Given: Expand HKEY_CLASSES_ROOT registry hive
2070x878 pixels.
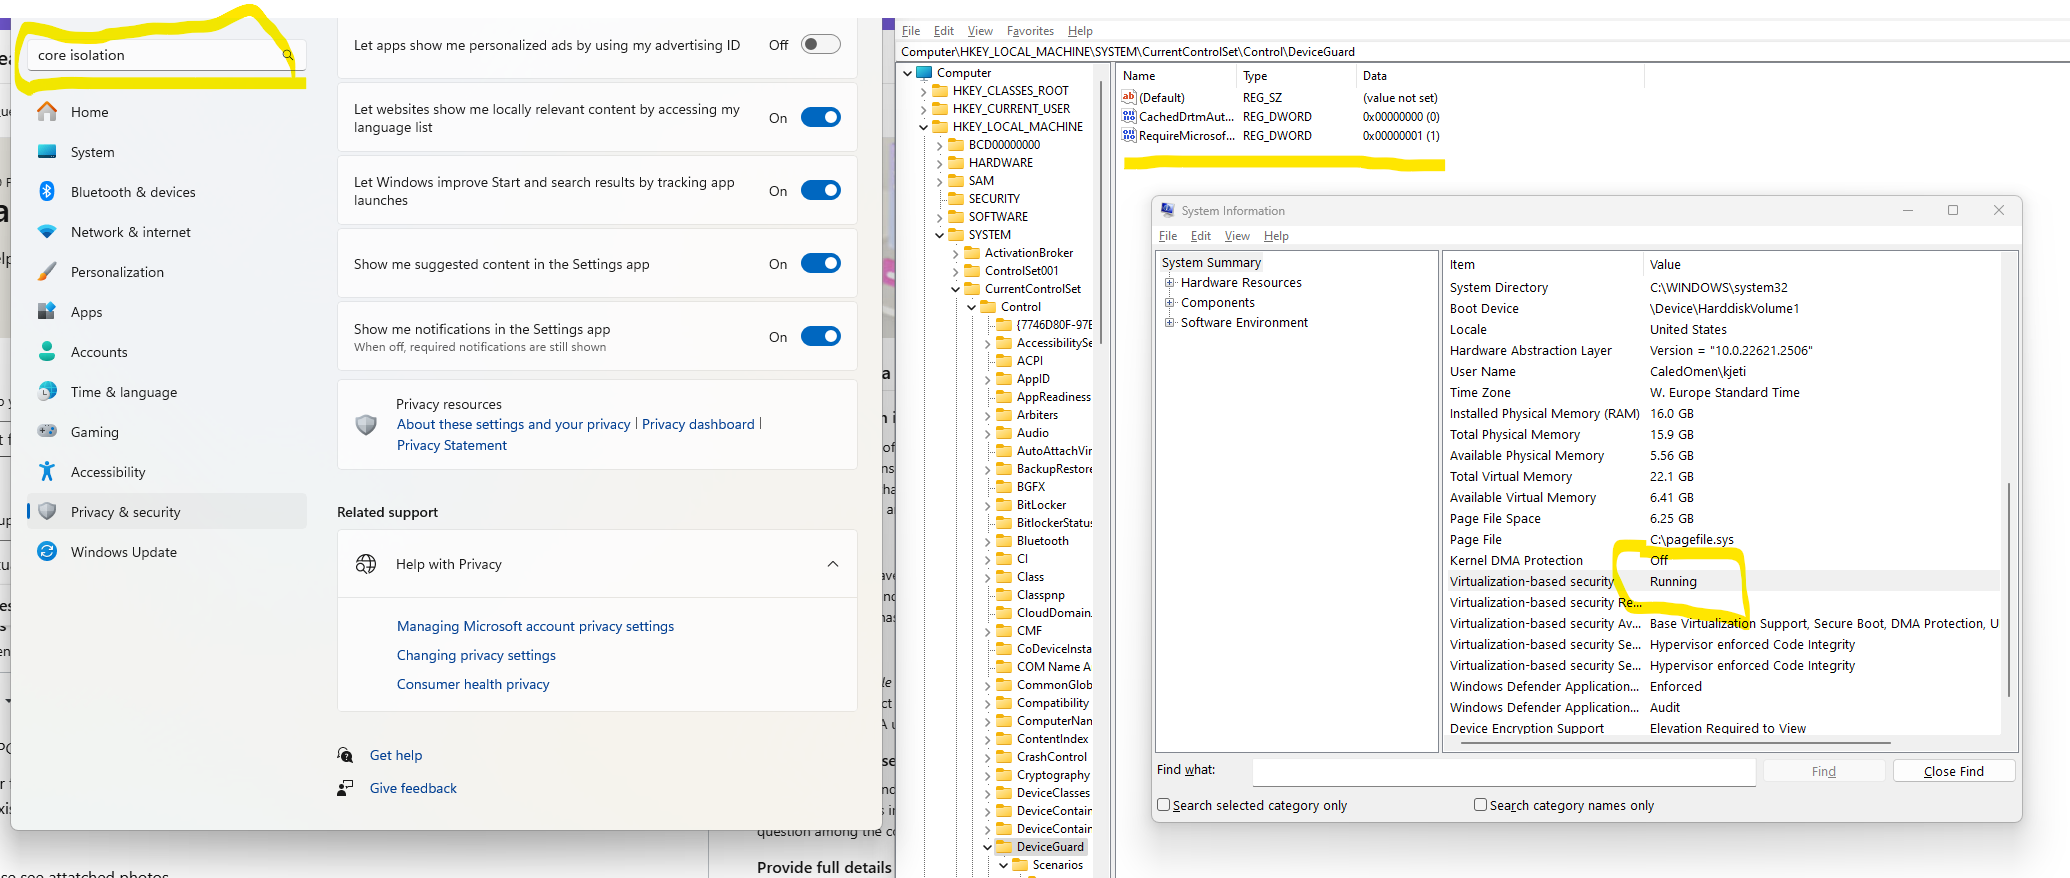Looking at the screenshot, I should tap(923, 91).
